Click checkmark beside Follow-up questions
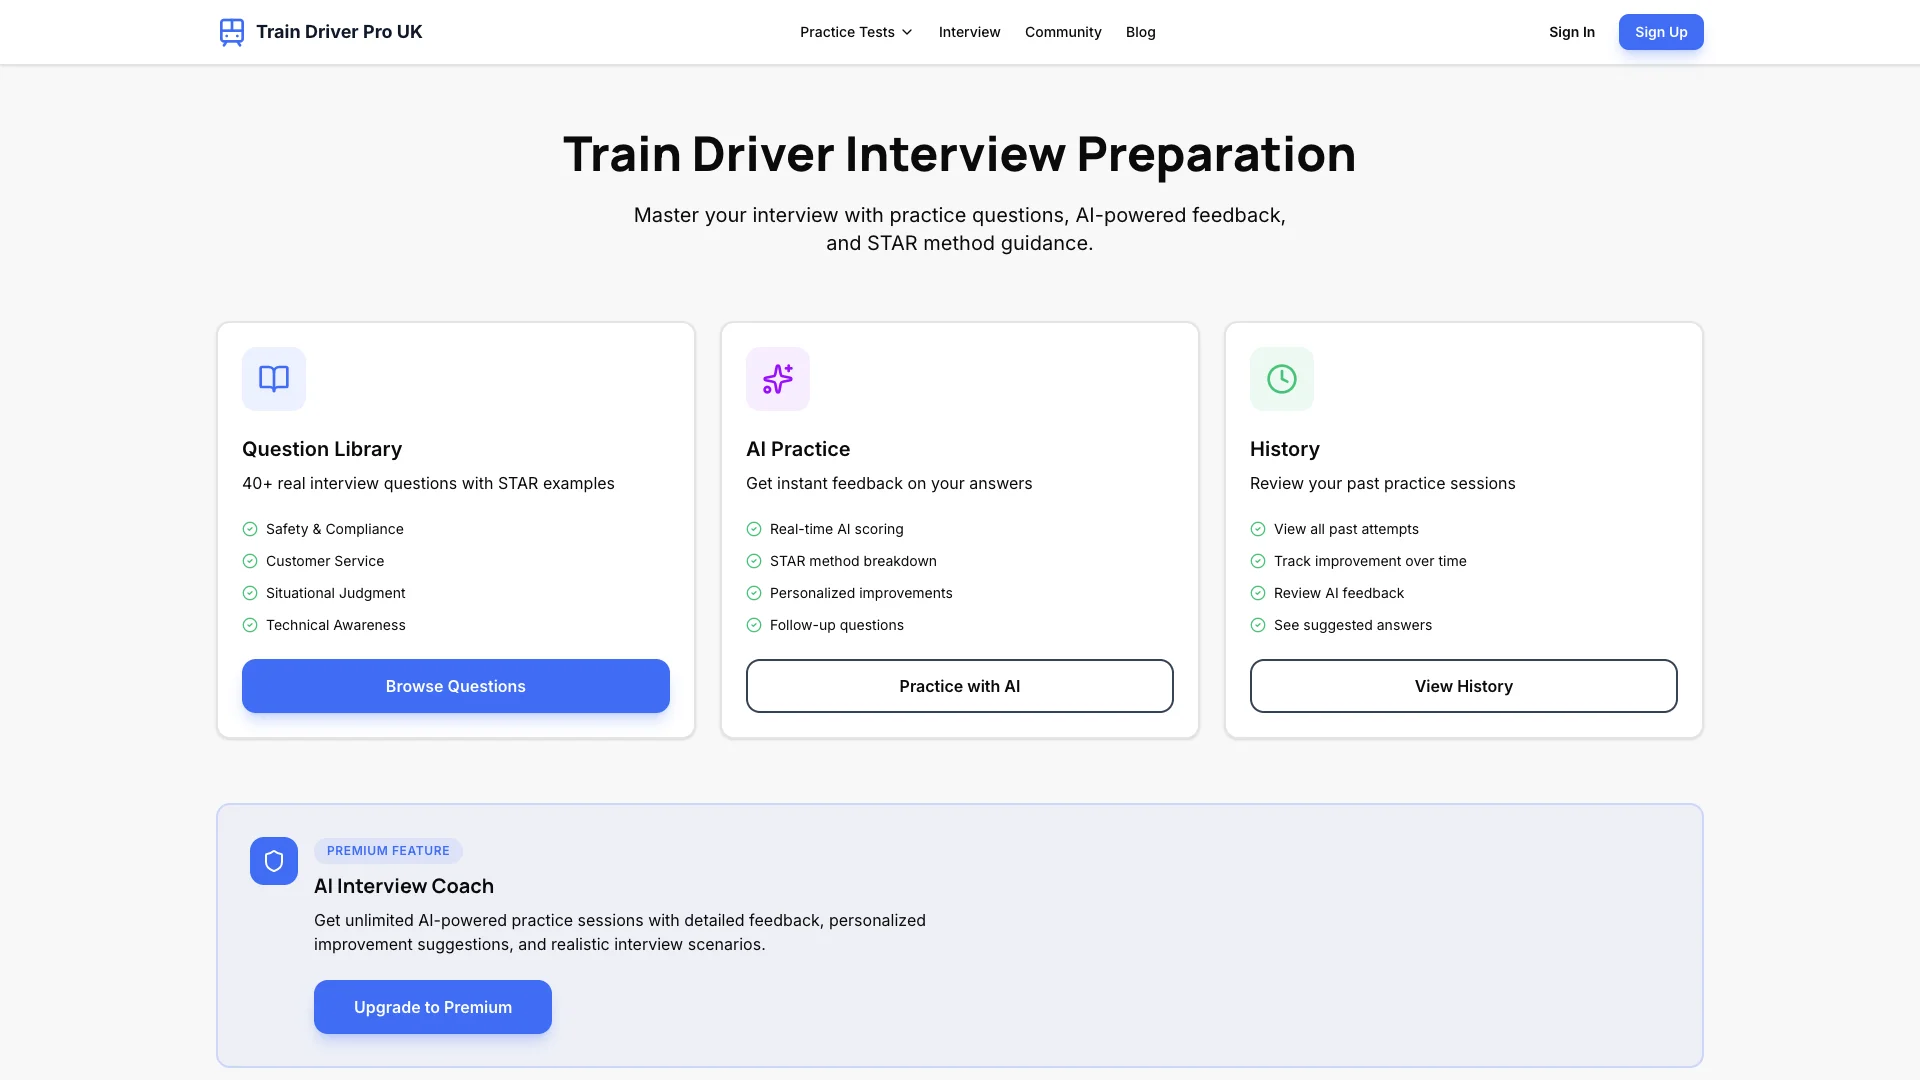Screen dimensions: 1920x1080 754,625
